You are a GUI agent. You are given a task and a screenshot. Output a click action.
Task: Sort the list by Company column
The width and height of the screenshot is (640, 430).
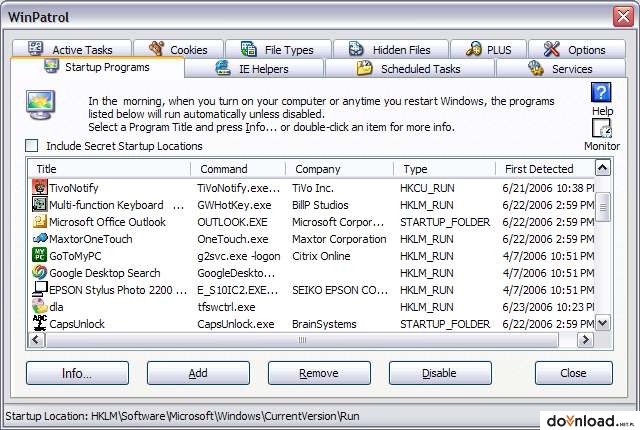tap(339, 169)
